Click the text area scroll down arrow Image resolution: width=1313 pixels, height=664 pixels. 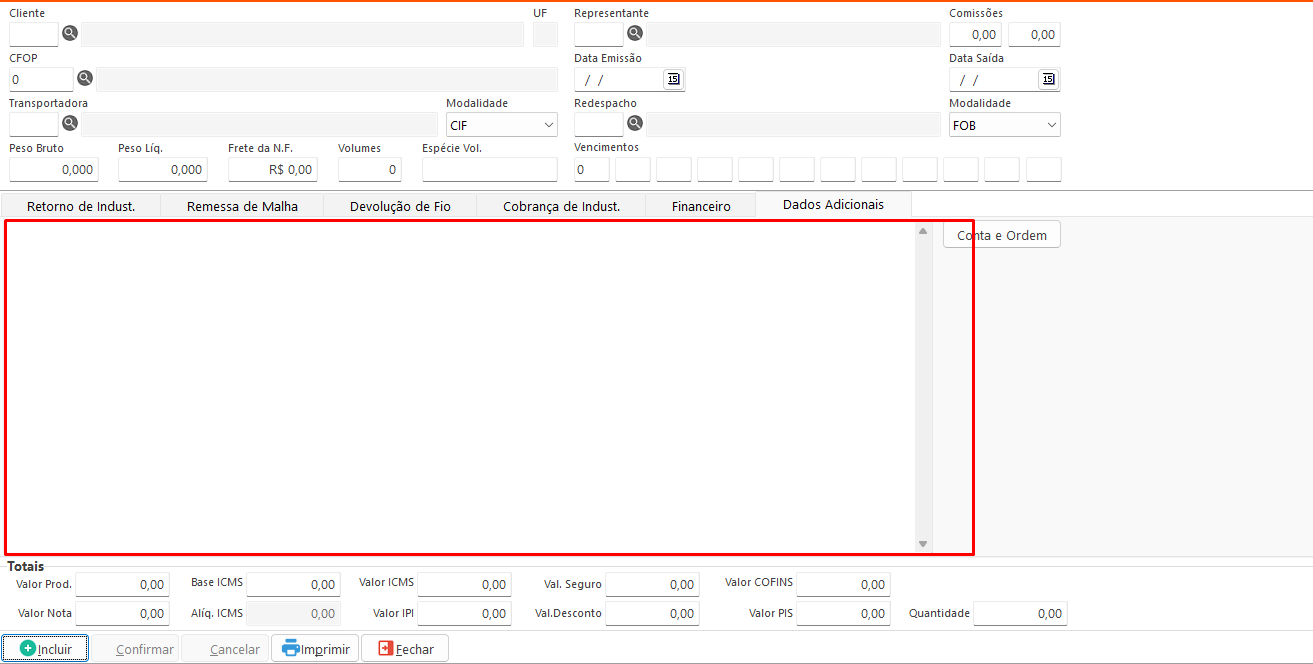click(923, 544)
